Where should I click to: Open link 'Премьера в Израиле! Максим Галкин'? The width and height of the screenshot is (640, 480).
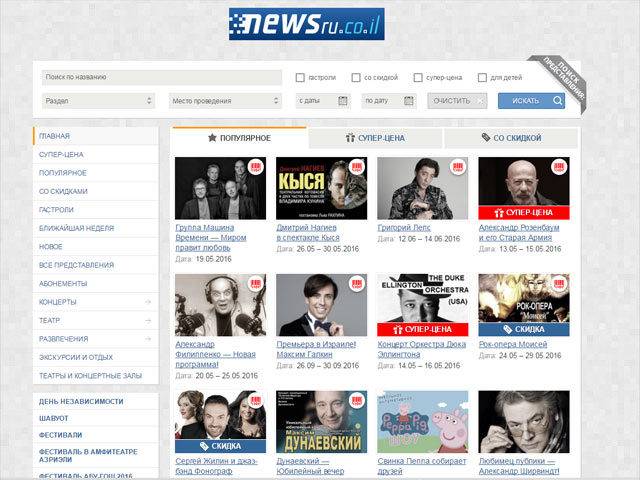316,349
